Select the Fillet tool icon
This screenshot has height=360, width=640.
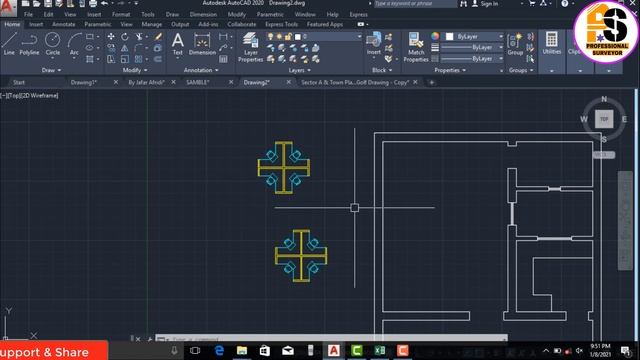tap(139, 48)
